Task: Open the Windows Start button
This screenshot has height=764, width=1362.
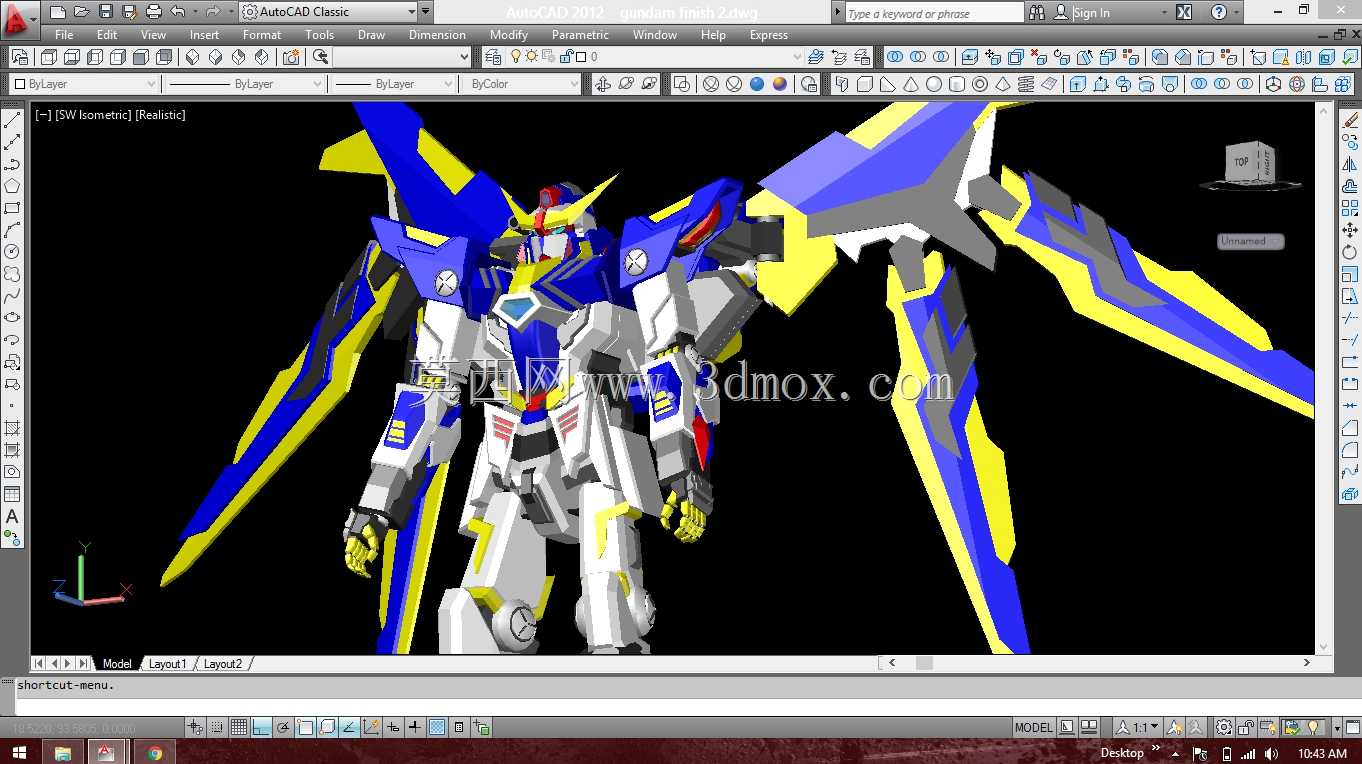Action: tap(20, 752)
